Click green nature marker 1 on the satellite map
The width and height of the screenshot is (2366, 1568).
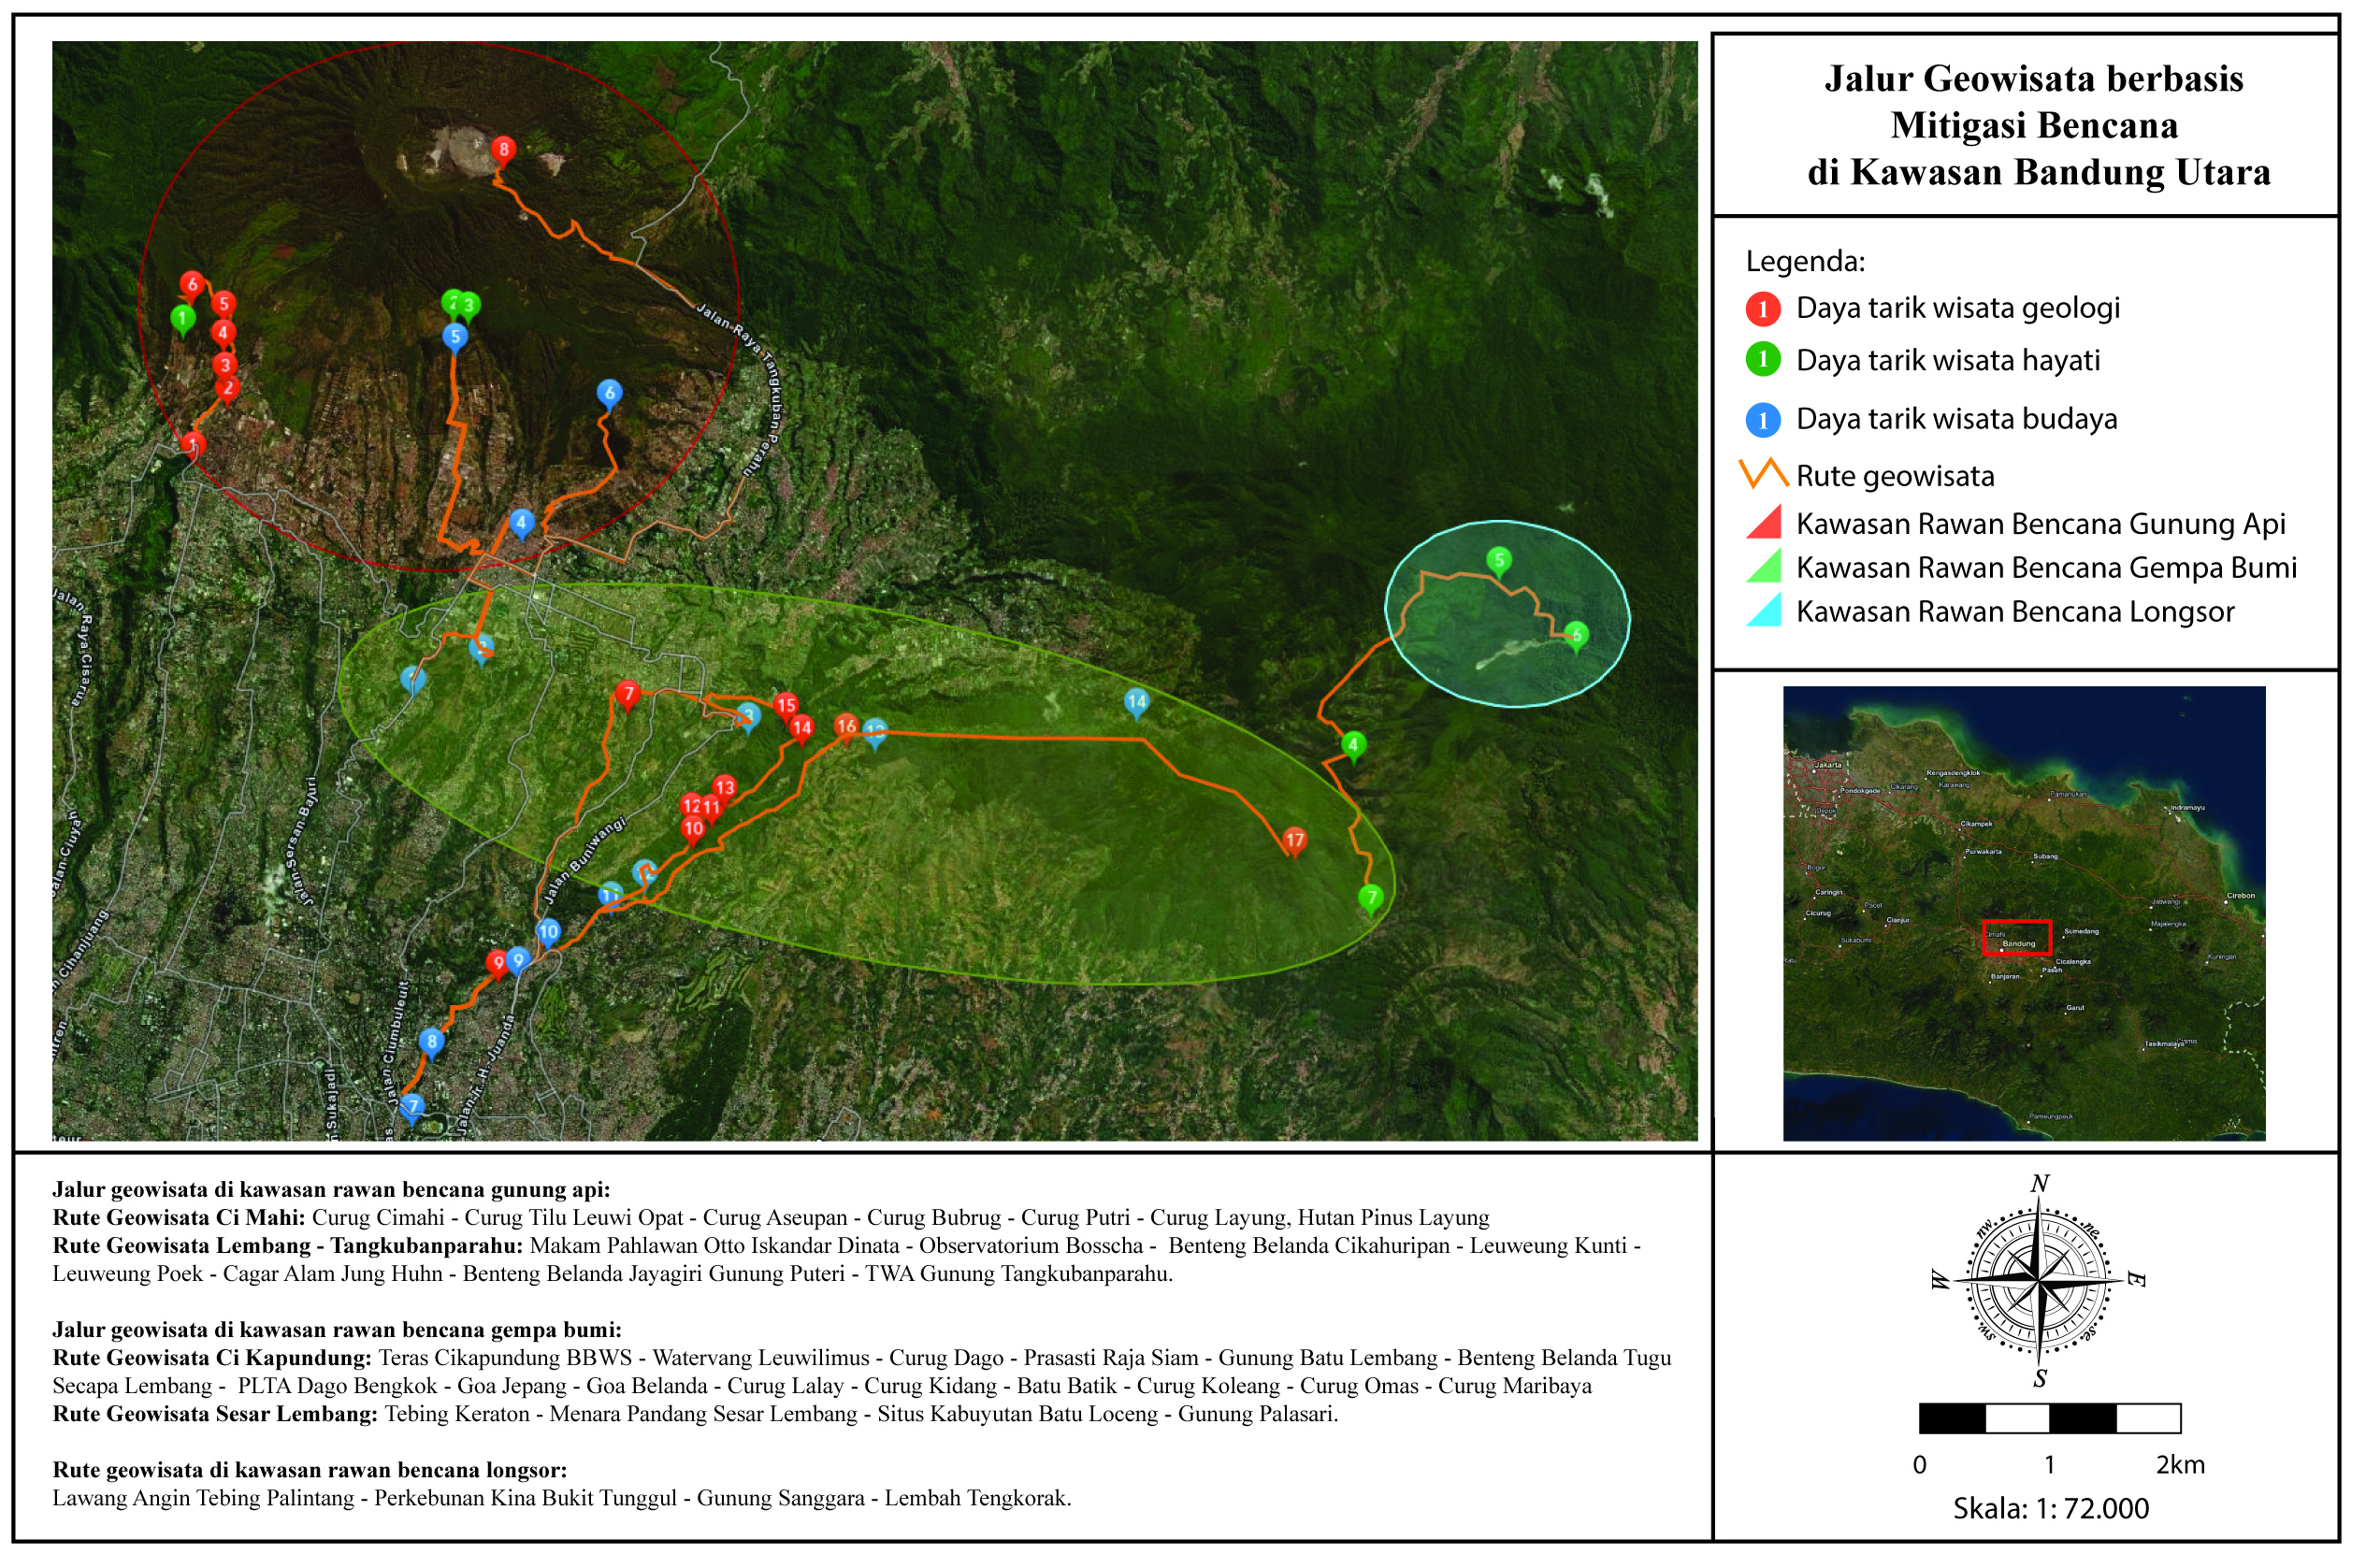coord(183,321)
